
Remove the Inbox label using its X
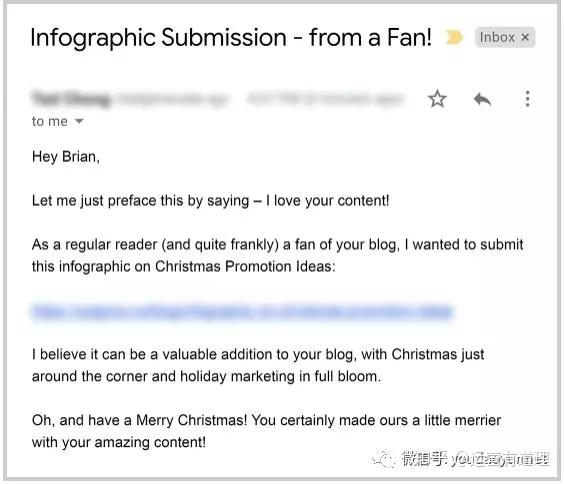(x=525, y=37)
